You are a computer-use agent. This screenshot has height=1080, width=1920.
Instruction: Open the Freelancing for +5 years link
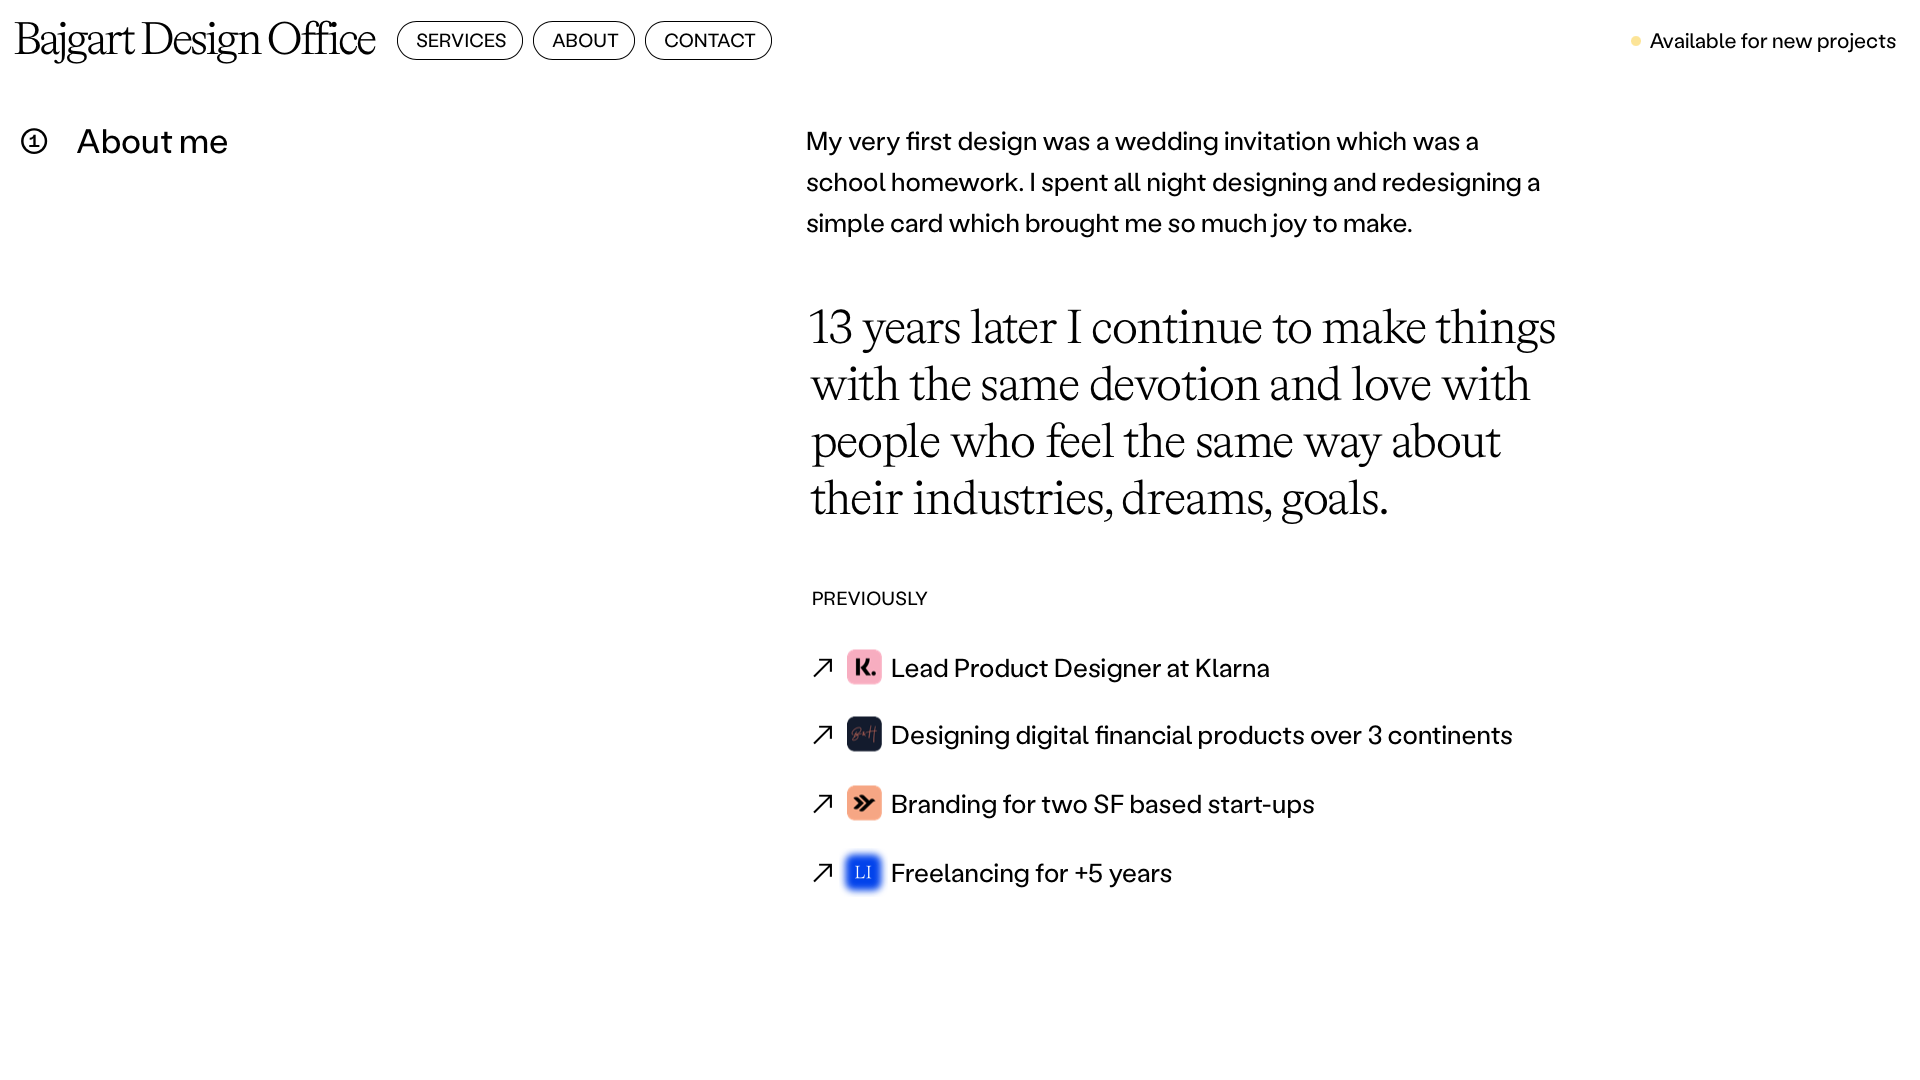coord(1031,873)
